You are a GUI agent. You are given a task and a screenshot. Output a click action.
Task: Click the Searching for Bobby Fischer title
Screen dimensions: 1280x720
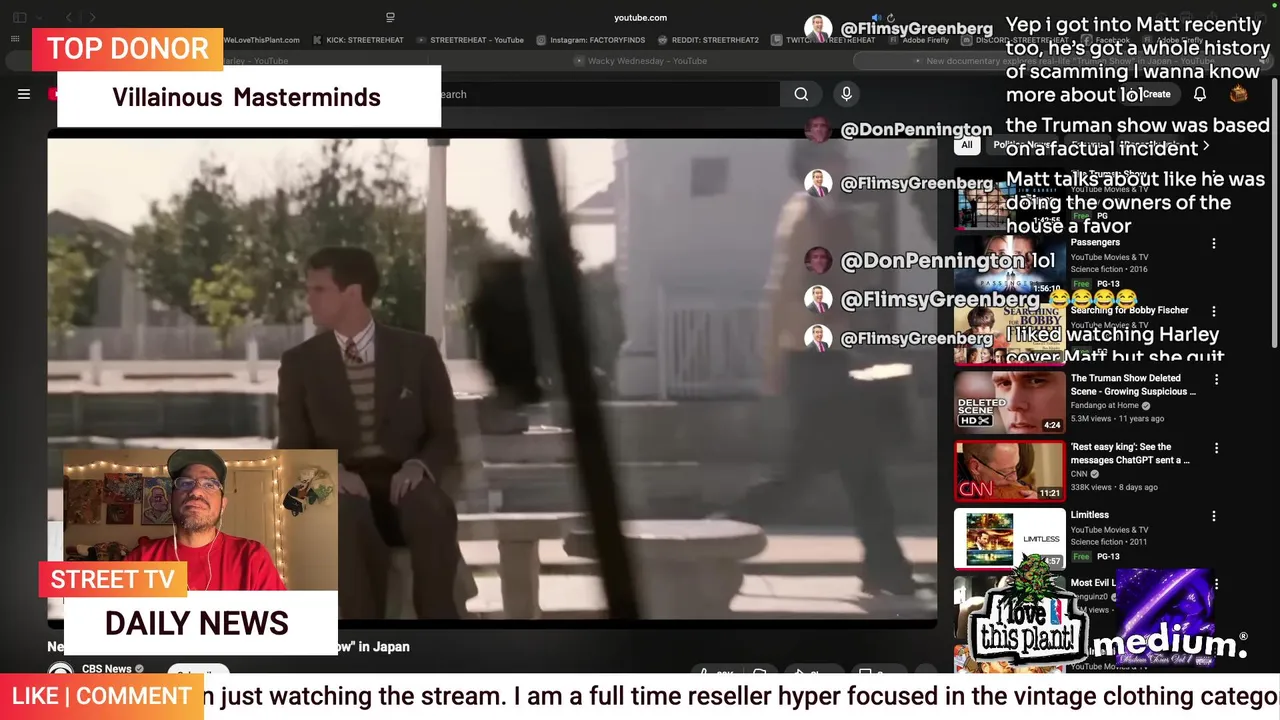(x=1129, y=310)
